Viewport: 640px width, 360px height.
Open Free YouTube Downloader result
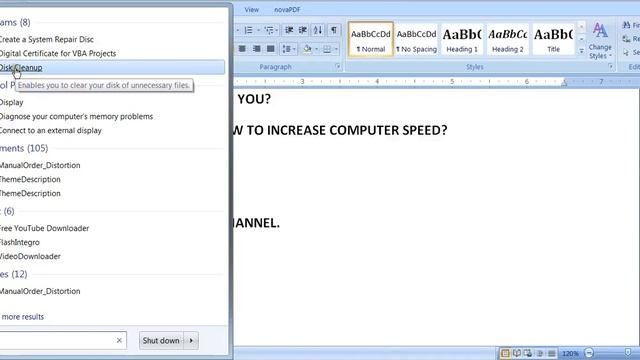pos(44,228)
